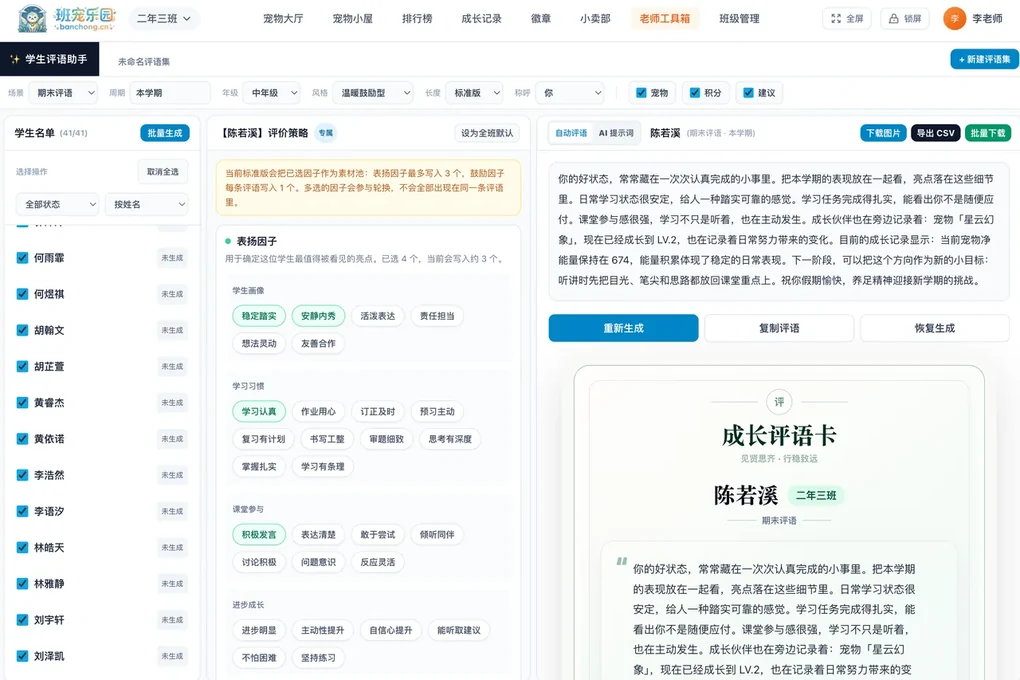
Task: Open the 全部状态 filter dropdown
Action: 57,204
